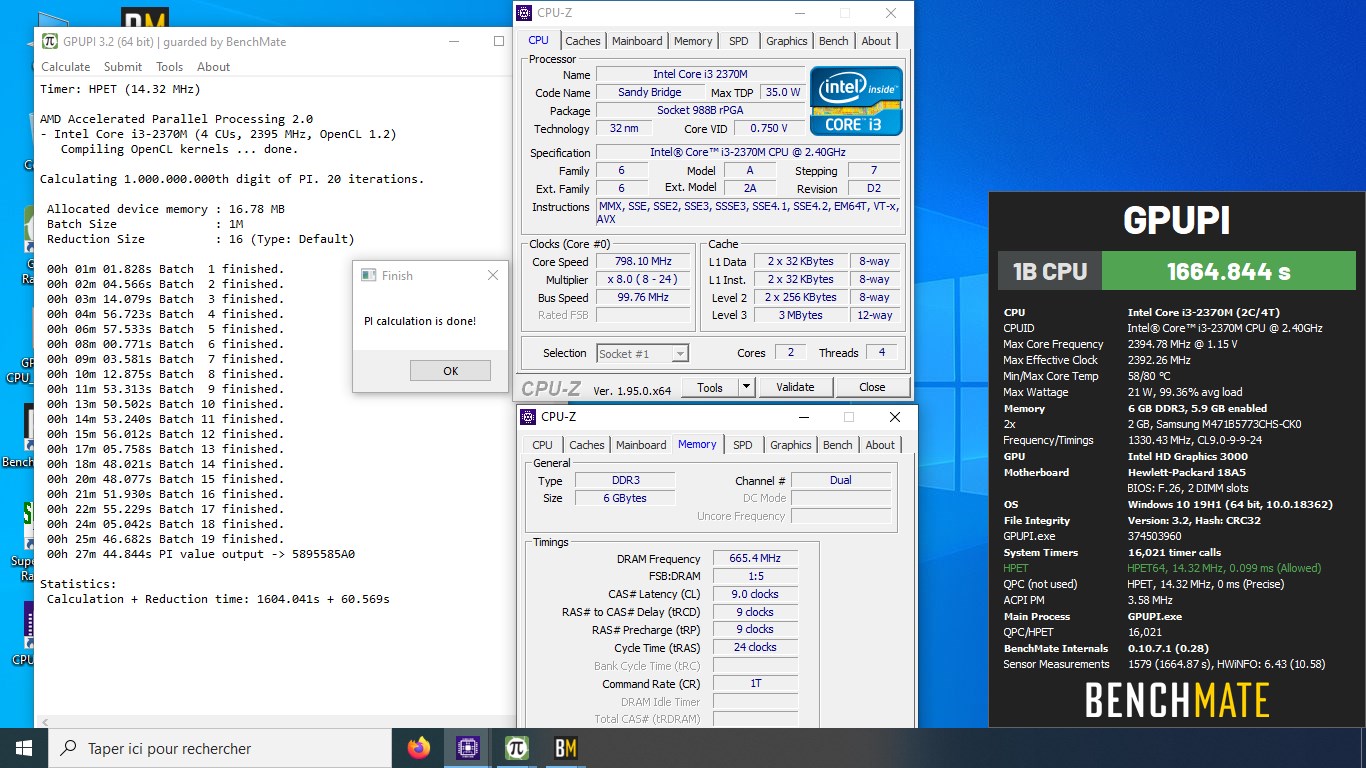The image size is (1366, 768).
Task: Expand the Tools dropdown arrow in CPU-Z
Action: 746,387
